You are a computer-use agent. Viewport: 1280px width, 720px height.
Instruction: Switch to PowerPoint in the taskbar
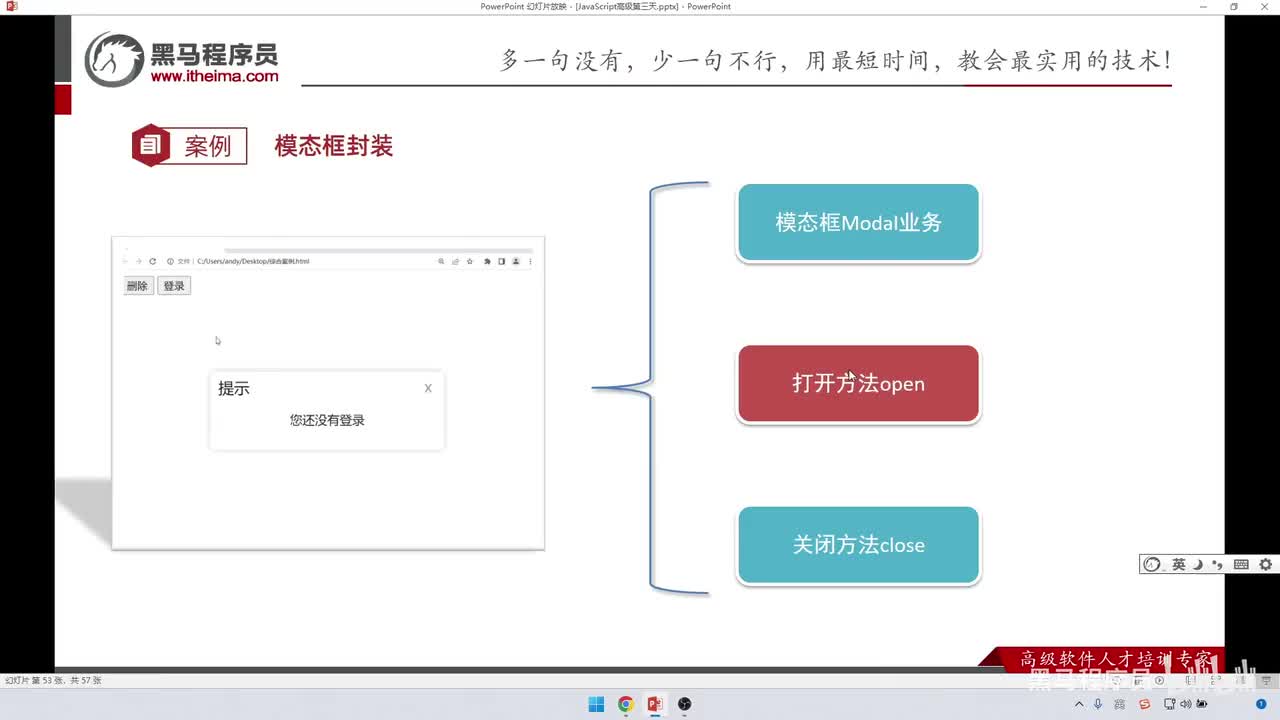click(x=655, y=704)
